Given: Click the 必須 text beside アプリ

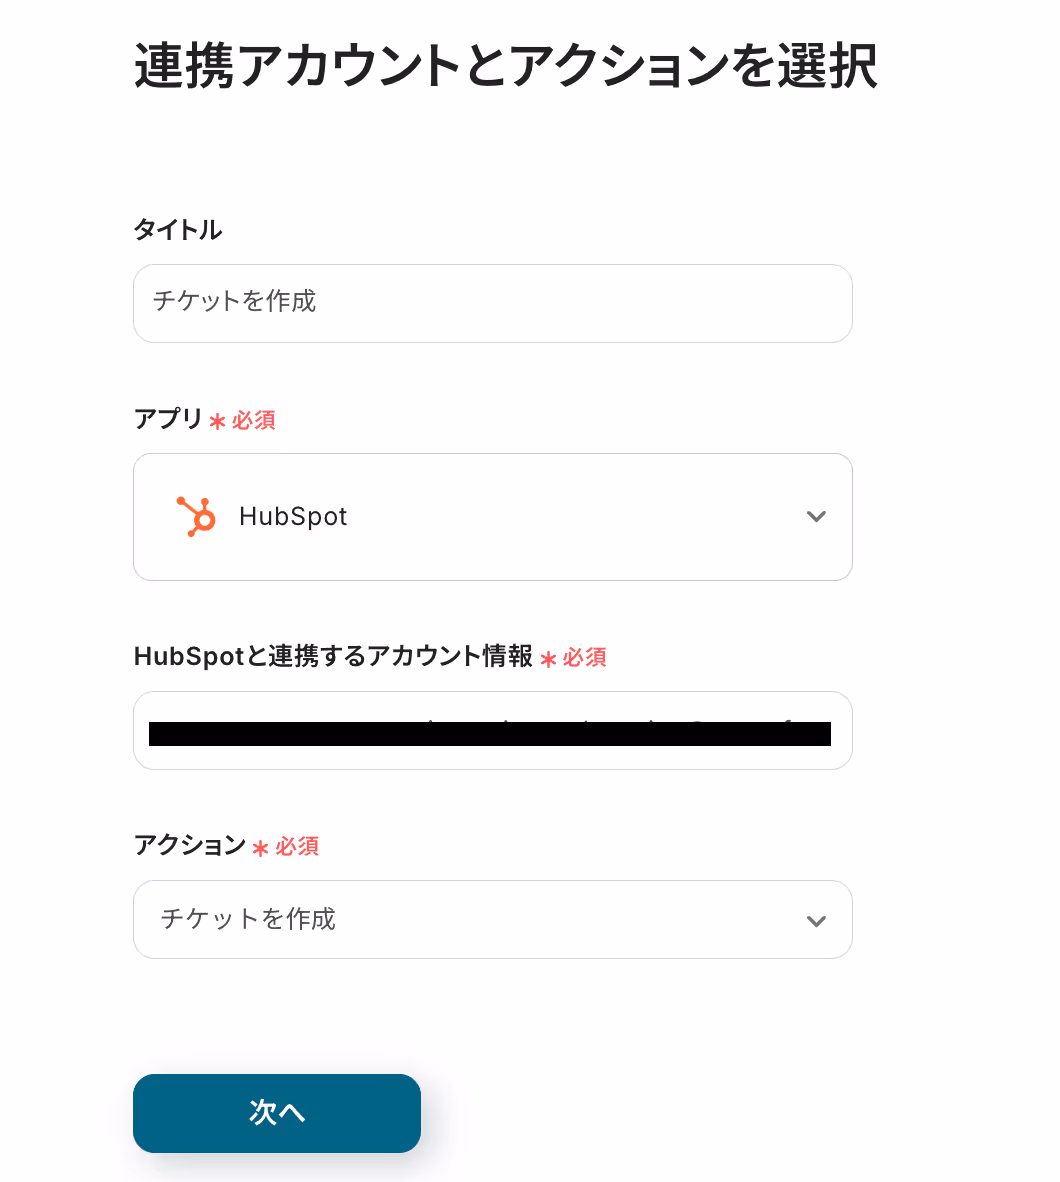Looking at the screenshot, I should (x=253, y=420).
